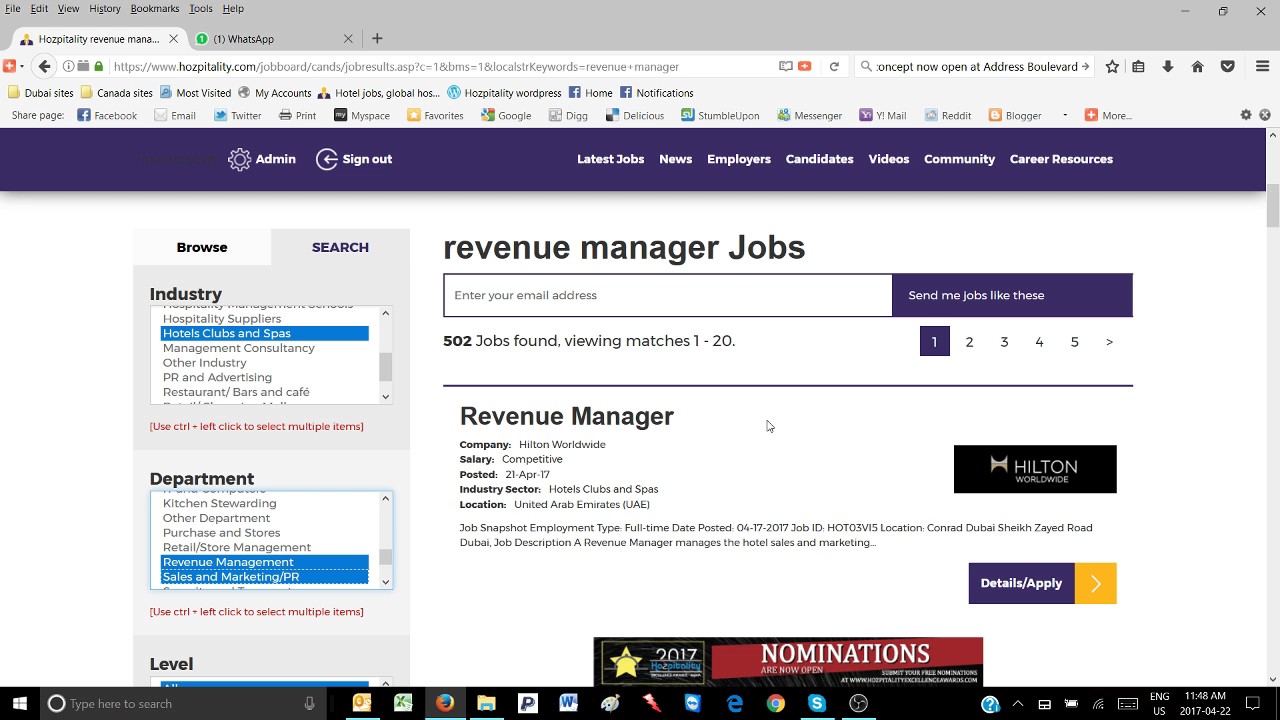This screenshot has width=1280, height=720.
Task: Open the Revenue Manager job title
Action: [567, 416]
